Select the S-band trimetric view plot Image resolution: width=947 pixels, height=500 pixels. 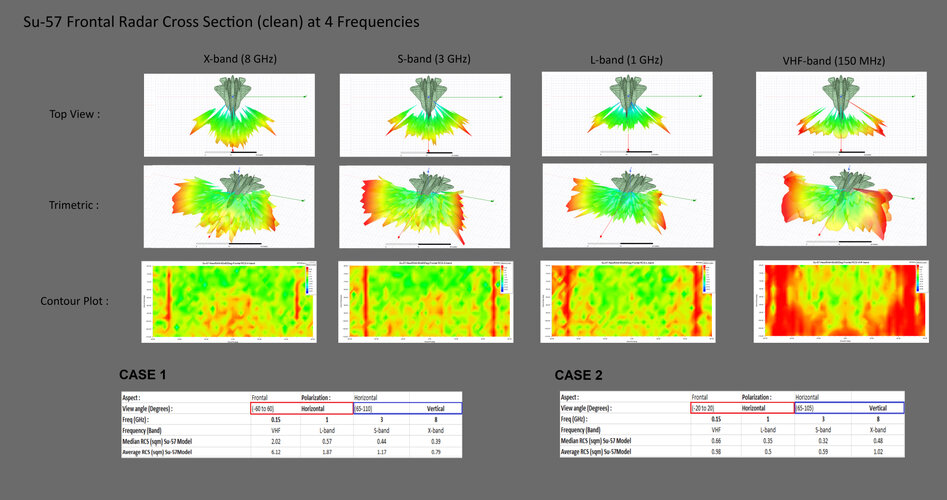425,207
